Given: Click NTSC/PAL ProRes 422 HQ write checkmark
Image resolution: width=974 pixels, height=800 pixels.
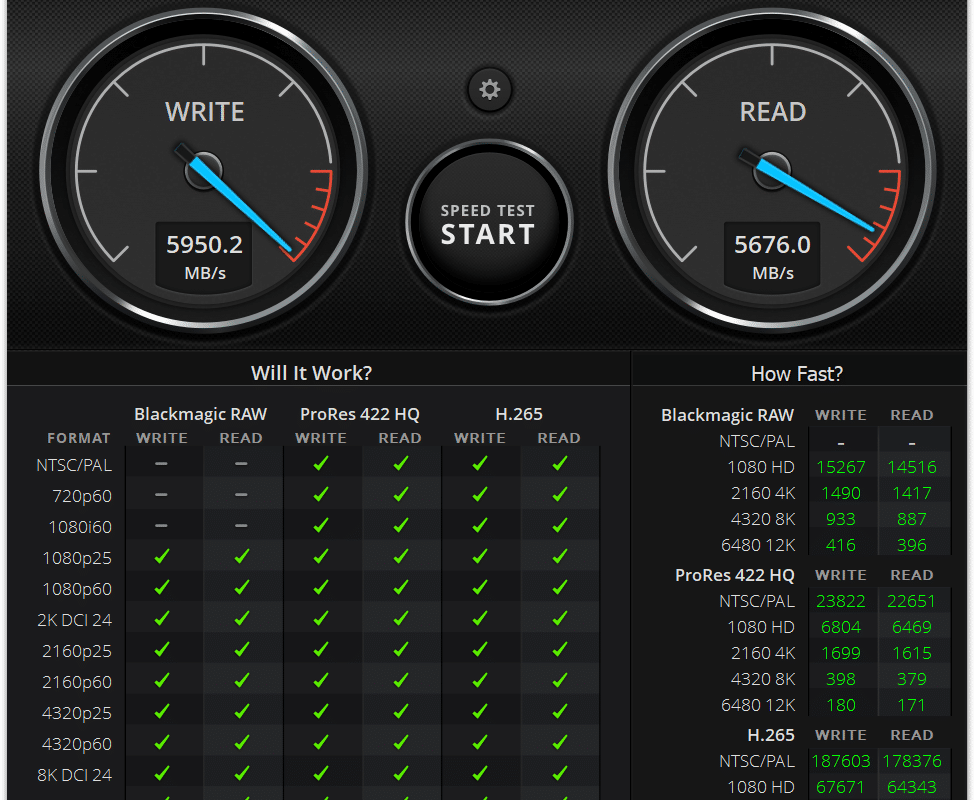Looking at the screenshot, I should 321,463.
